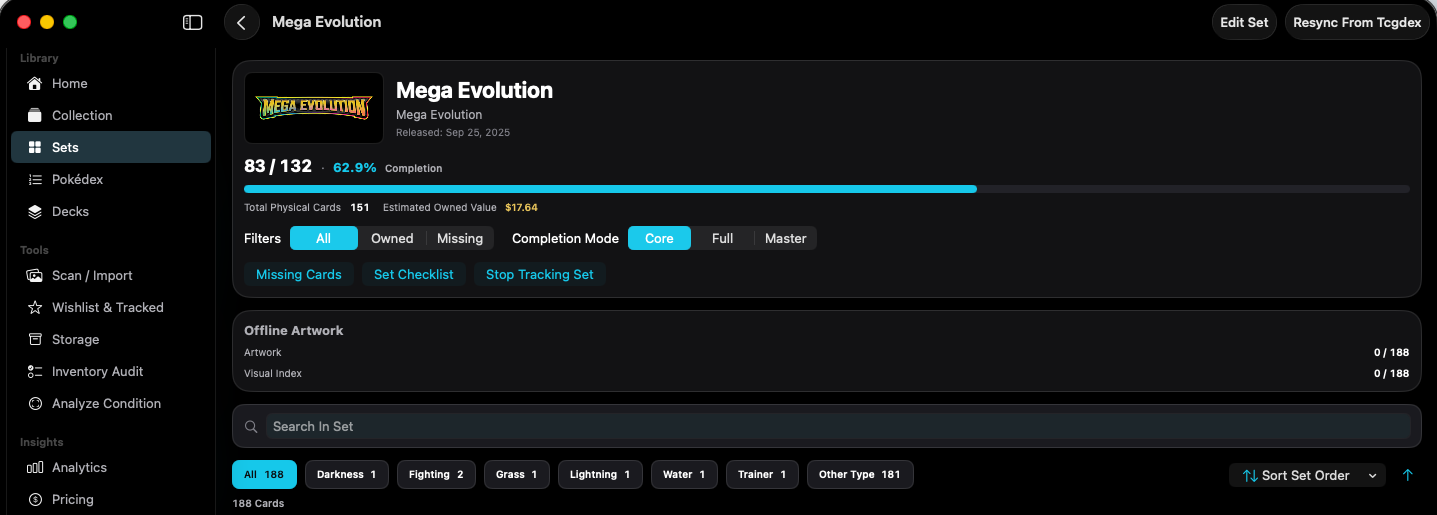Click the Analytics bar chart icon
This screenshot has width=1437, height=515.
click(x=35, y=467)
